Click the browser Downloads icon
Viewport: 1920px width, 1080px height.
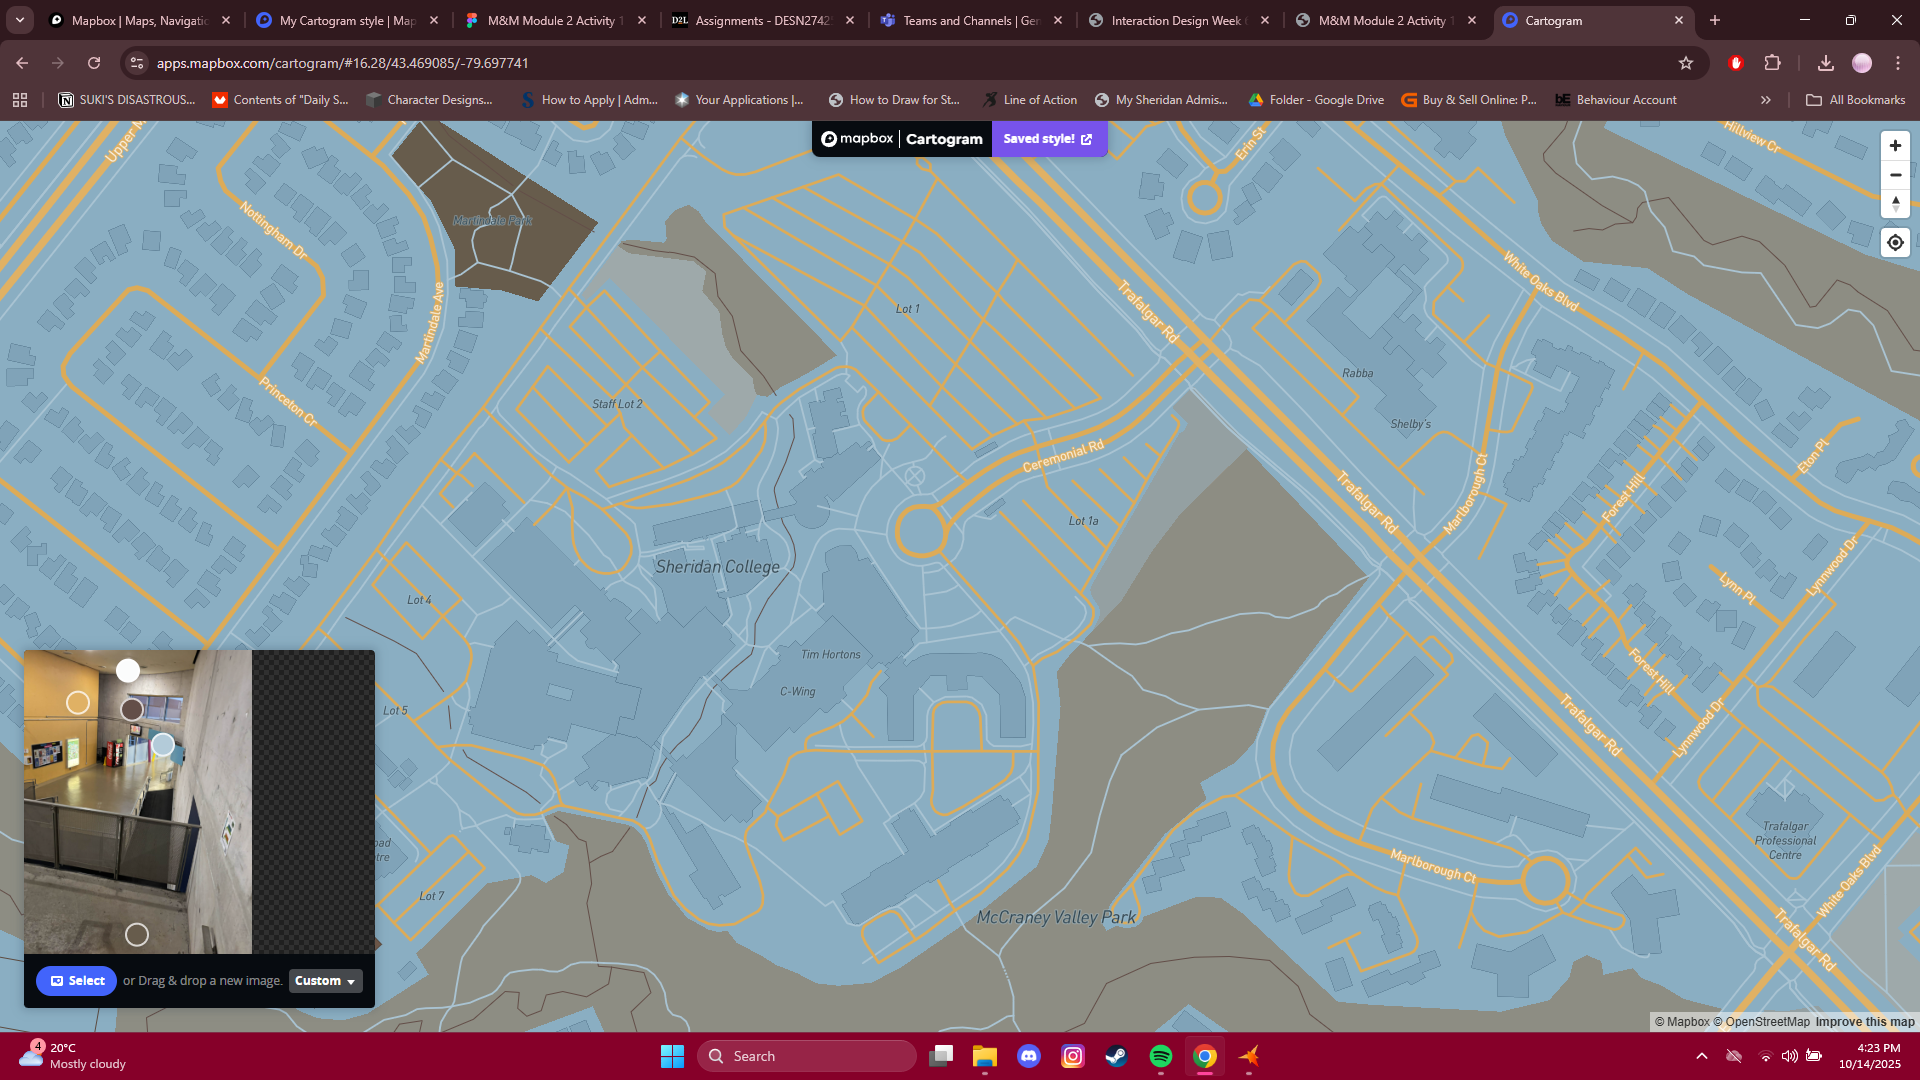coord(1826,62)
